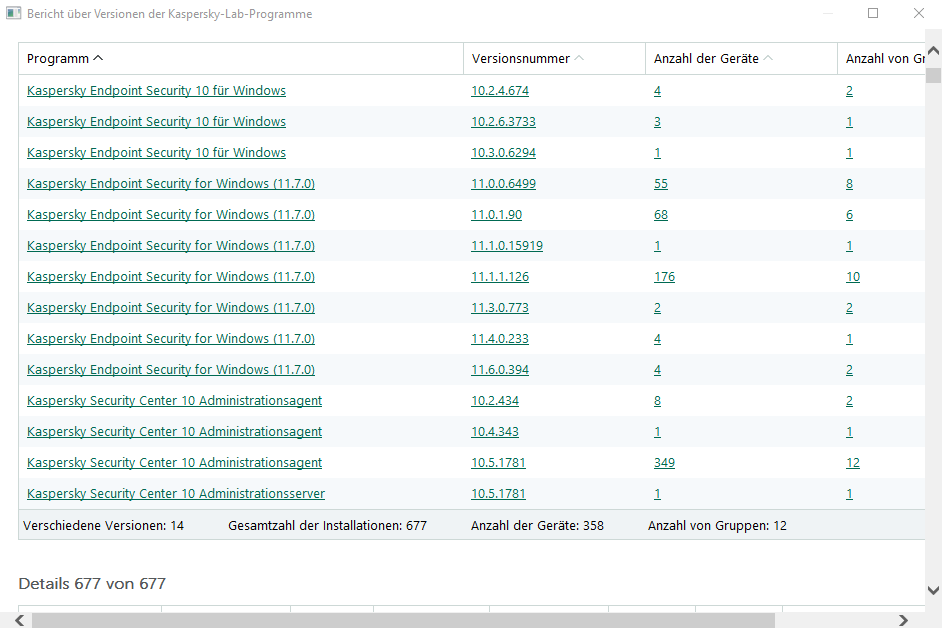Open device count 176 link
This screenshot has height=628, width=942.
pyautogui.click(x=664, y=276)
